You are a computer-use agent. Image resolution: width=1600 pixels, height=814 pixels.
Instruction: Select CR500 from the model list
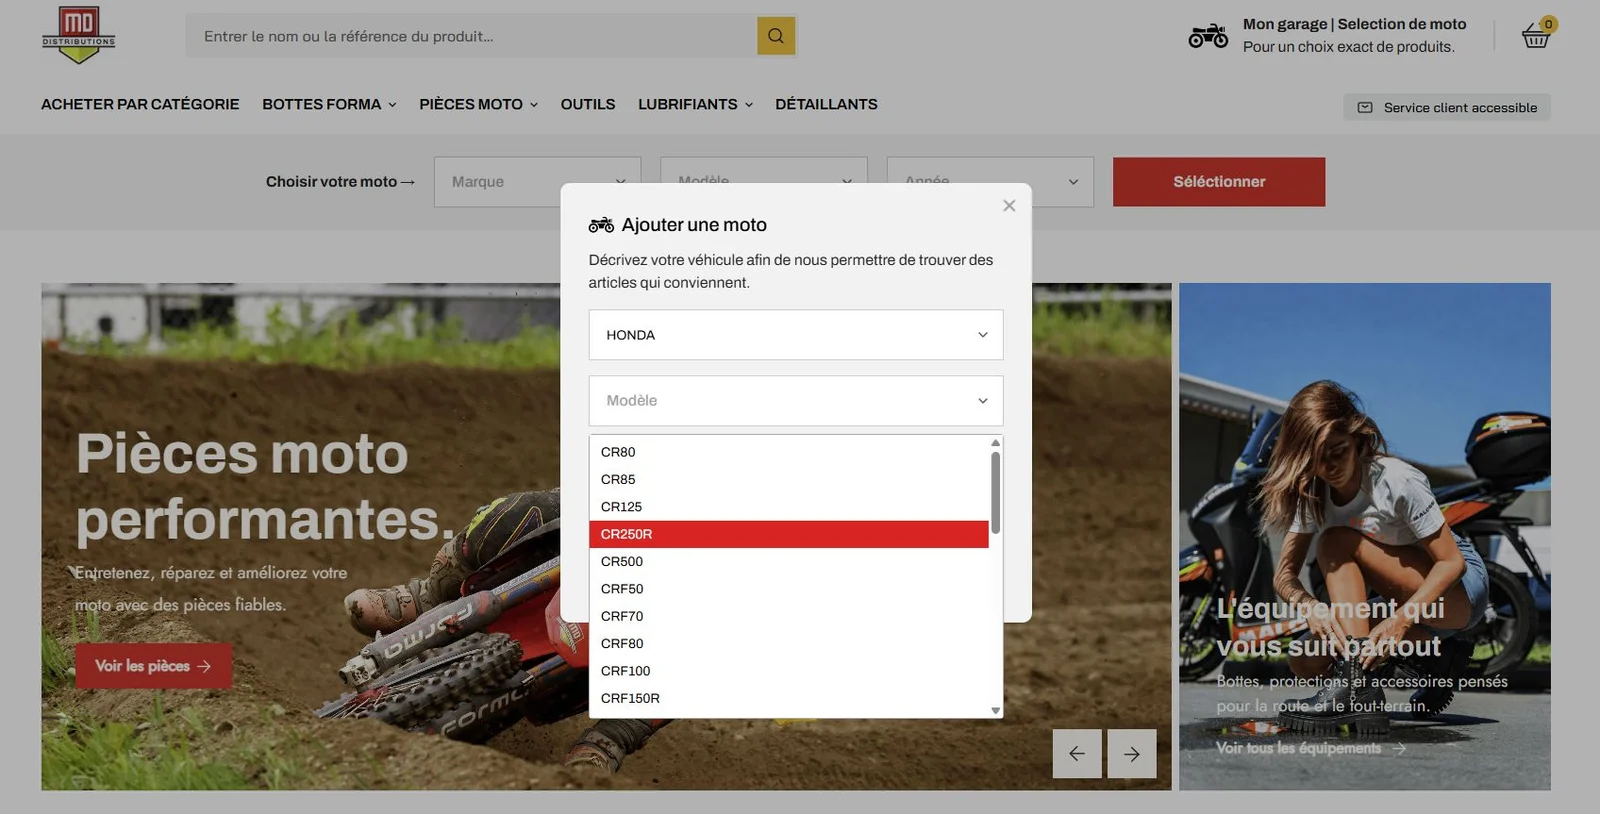[x=789, y=562]
